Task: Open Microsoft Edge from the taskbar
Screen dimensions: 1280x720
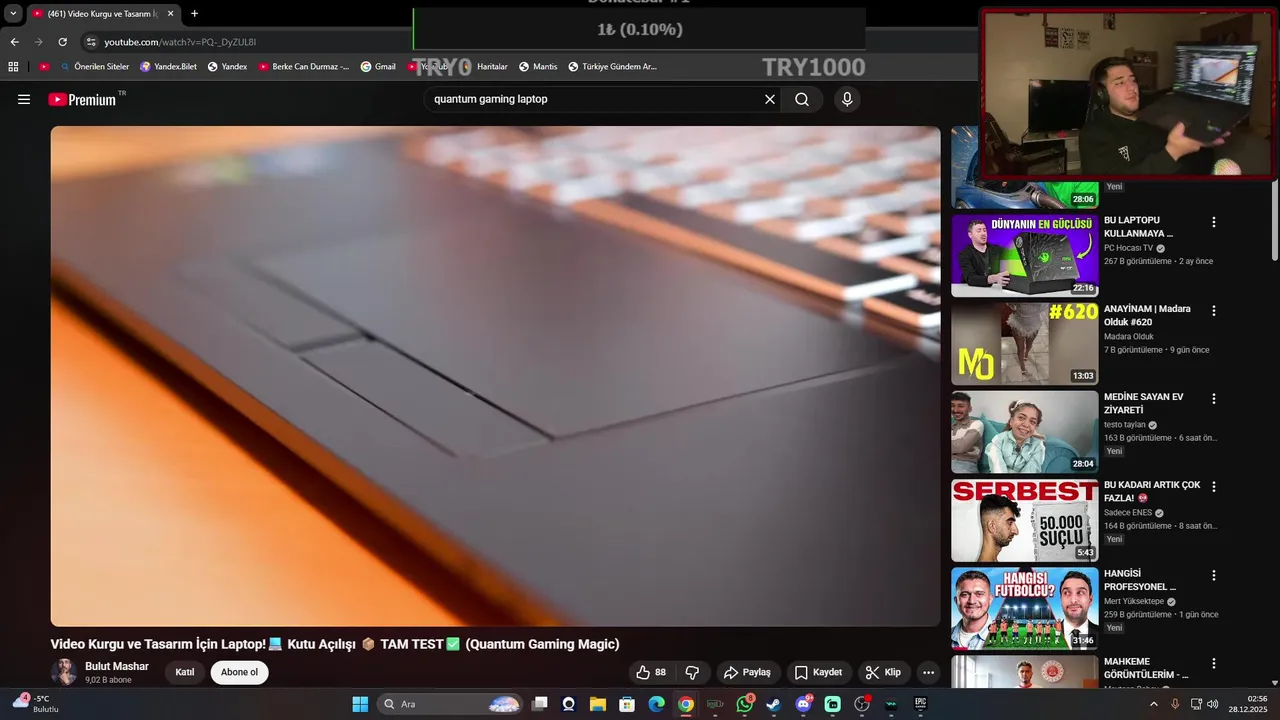Action: coord(656,704)
